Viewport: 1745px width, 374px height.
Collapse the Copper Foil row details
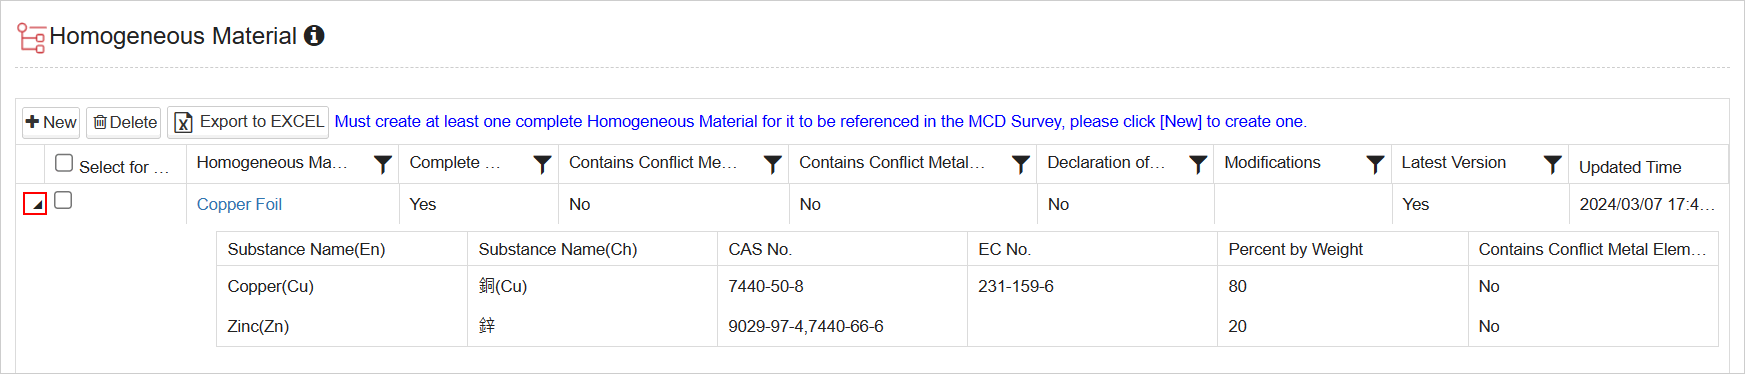(35, 204)
